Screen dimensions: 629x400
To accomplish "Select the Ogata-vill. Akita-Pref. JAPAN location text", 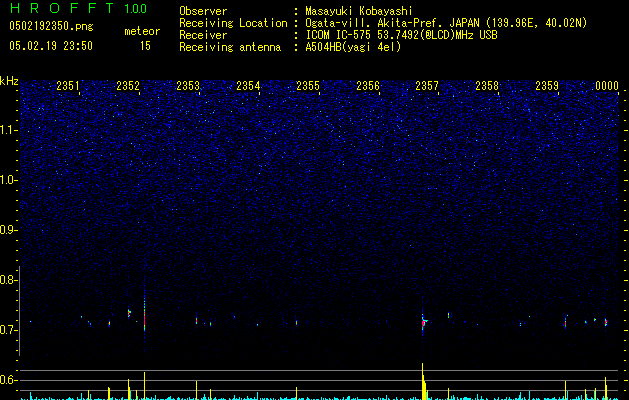I will pyautogui.click(x=446, y=23).
